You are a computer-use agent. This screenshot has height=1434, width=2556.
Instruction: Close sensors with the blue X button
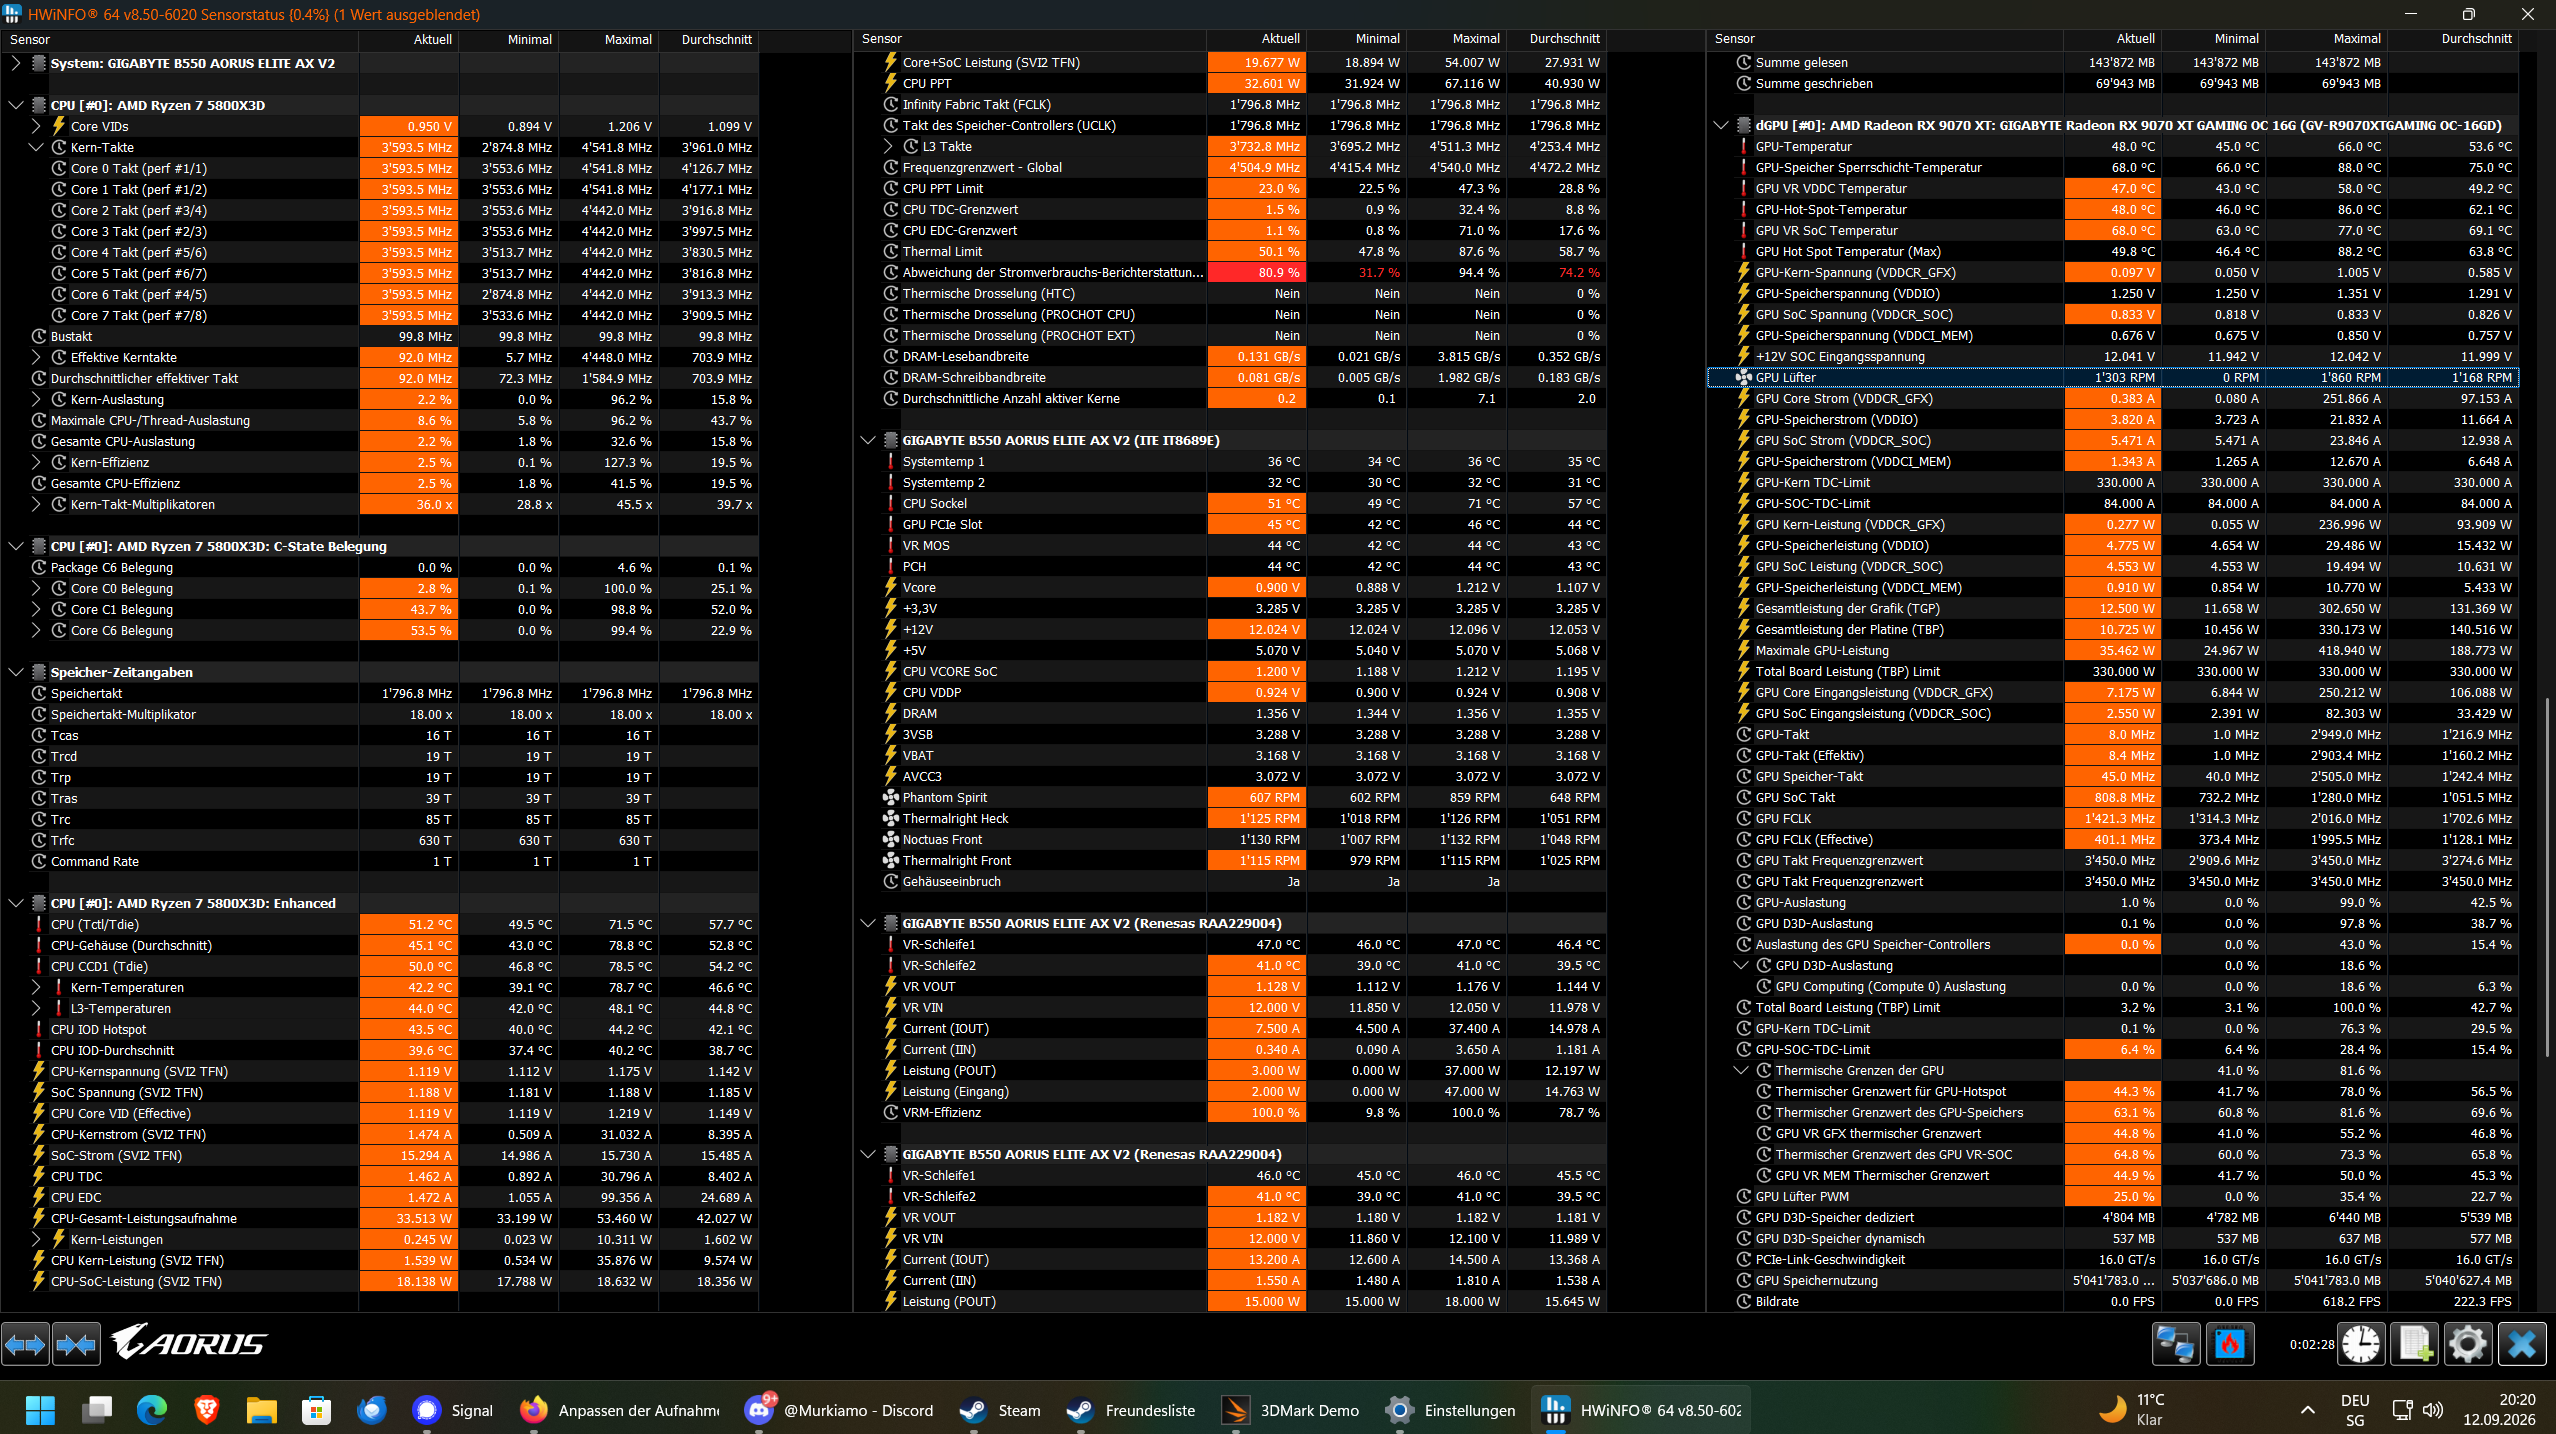2522,1344
